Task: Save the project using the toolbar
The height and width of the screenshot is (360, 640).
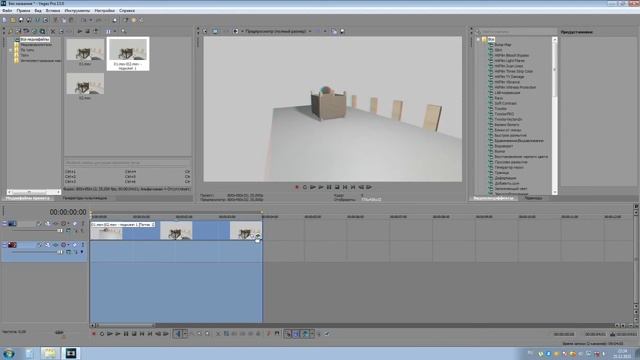Action: coord(21,20)
